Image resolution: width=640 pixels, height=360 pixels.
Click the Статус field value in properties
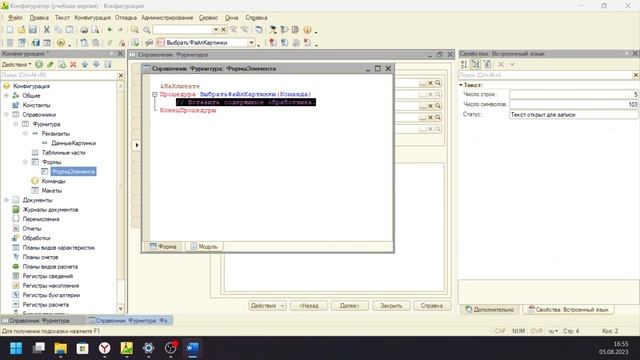click(x=573, y=115)
